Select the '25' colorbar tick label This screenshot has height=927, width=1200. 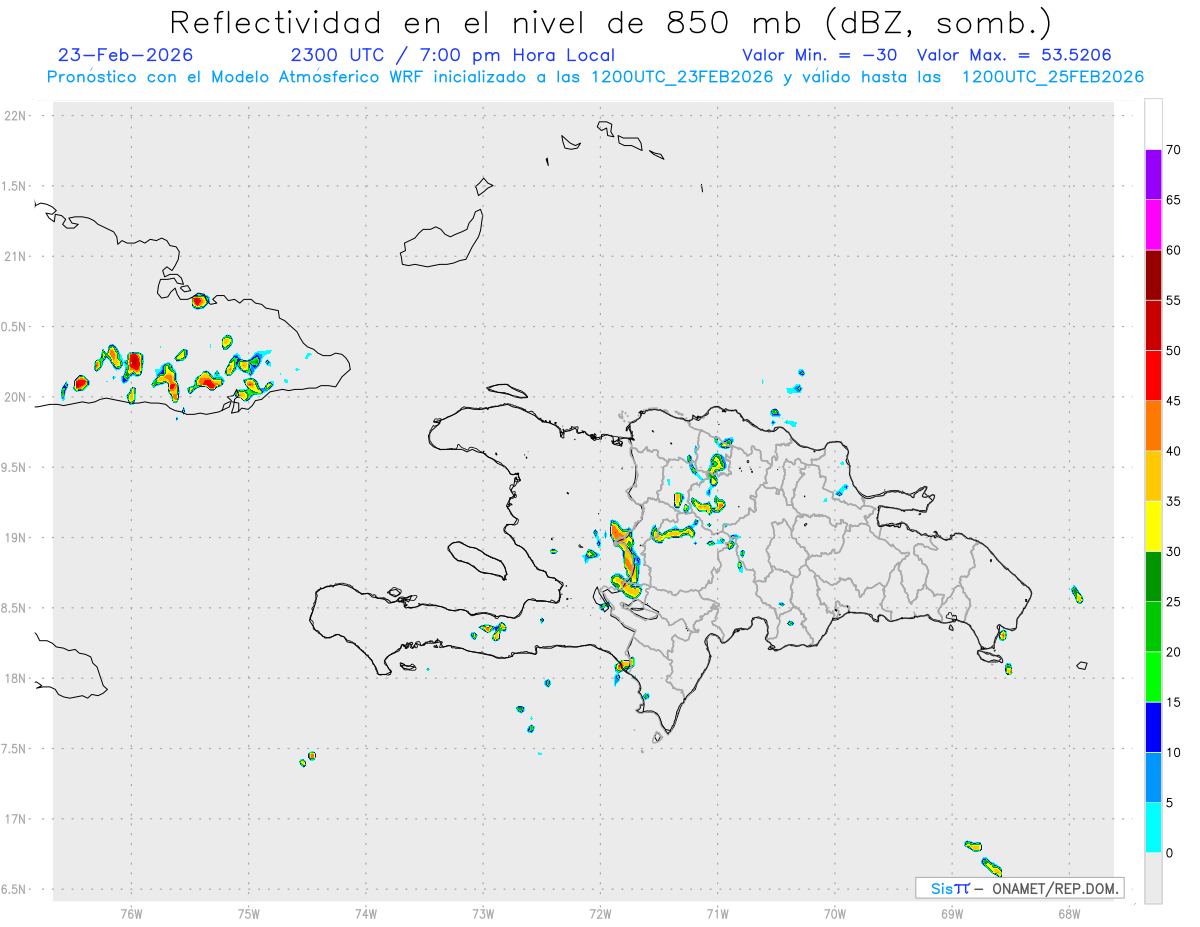click(x=1174, y=602)
